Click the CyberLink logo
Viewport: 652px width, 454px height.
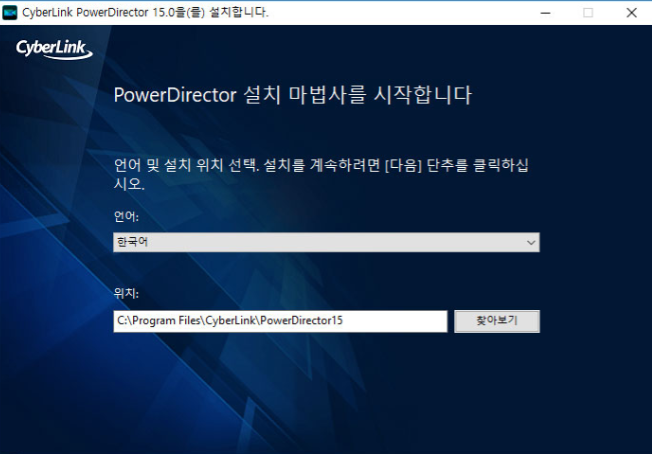click(x=54, y=49)
